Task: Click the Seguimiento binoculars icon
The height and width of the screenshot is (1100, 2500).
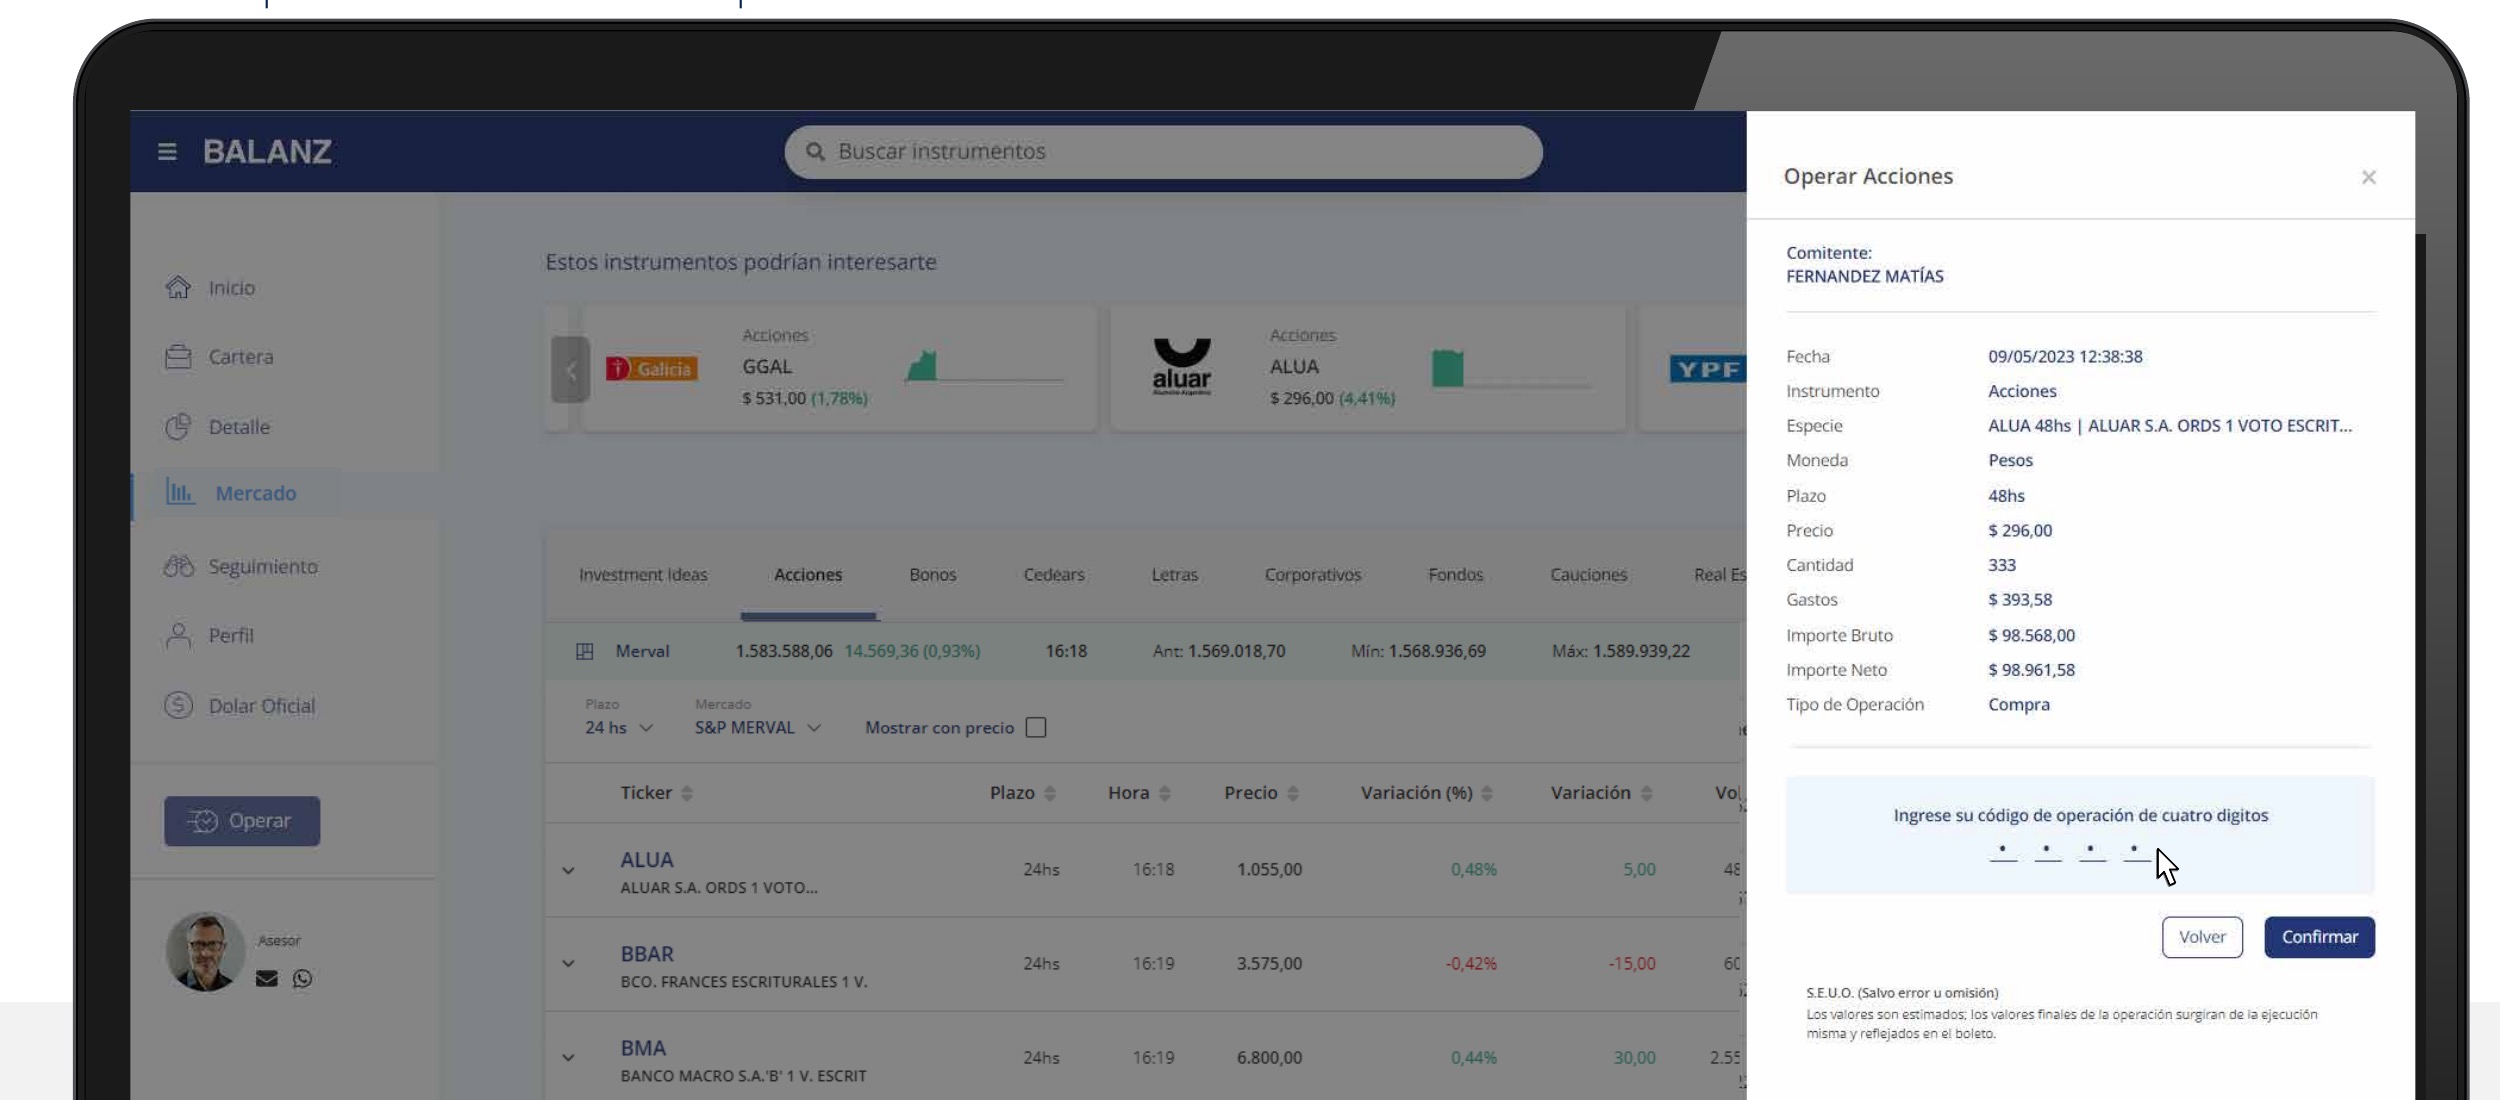Action: 178,567
